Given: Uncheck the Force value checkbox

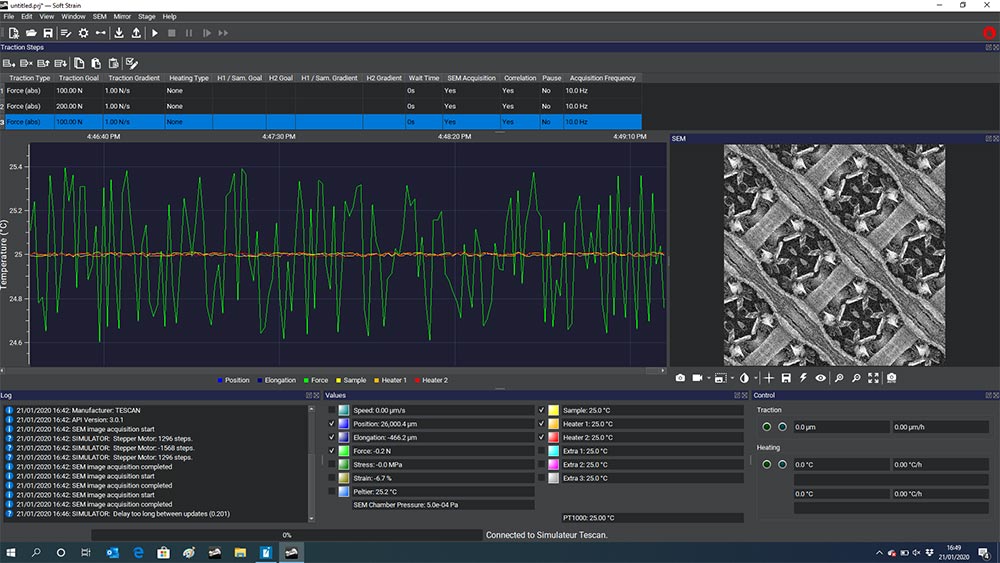Looking at the screenshot, I should 332,451.
